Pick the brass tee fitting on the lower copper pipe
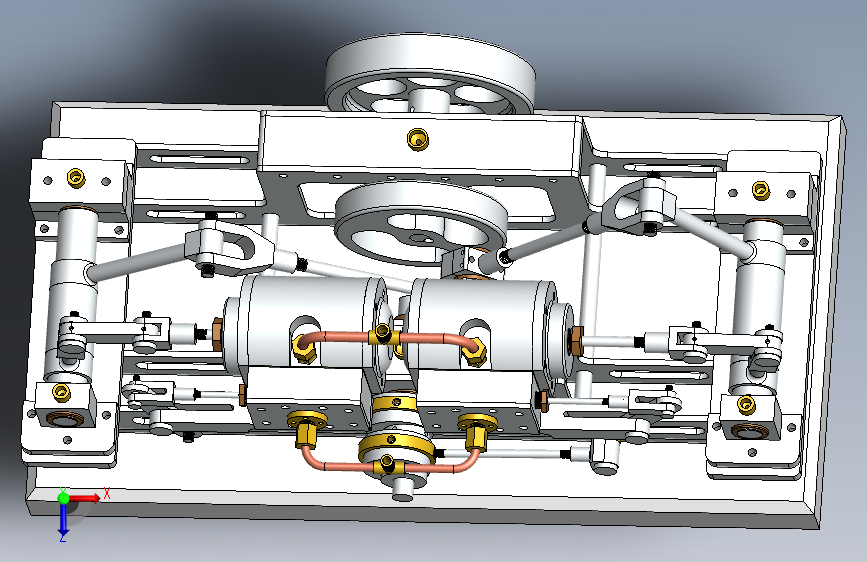 pyautogui.click(x=388, y=464)
